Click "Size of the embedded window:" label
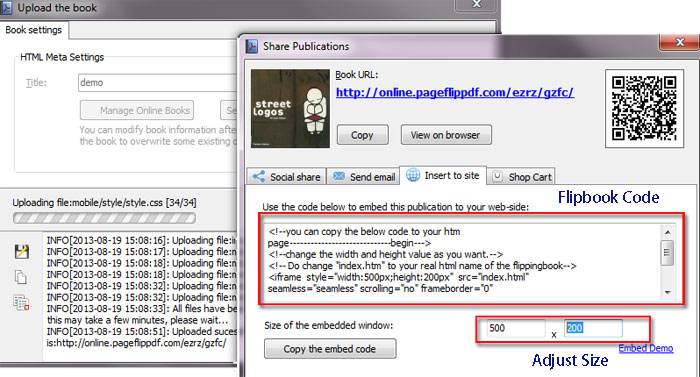This screenshot has width=700, height=377. pos(329,325)
